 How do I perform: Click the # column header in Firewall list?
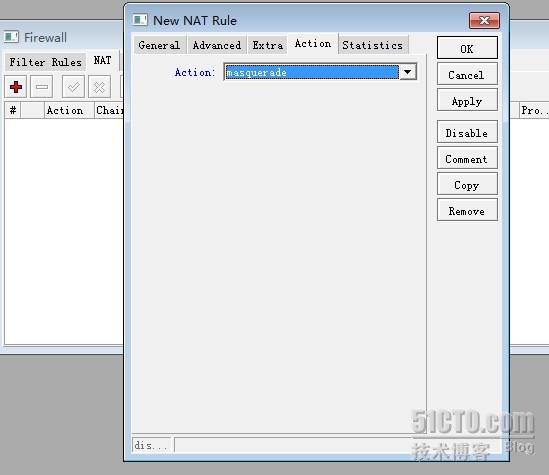(13, 110)
